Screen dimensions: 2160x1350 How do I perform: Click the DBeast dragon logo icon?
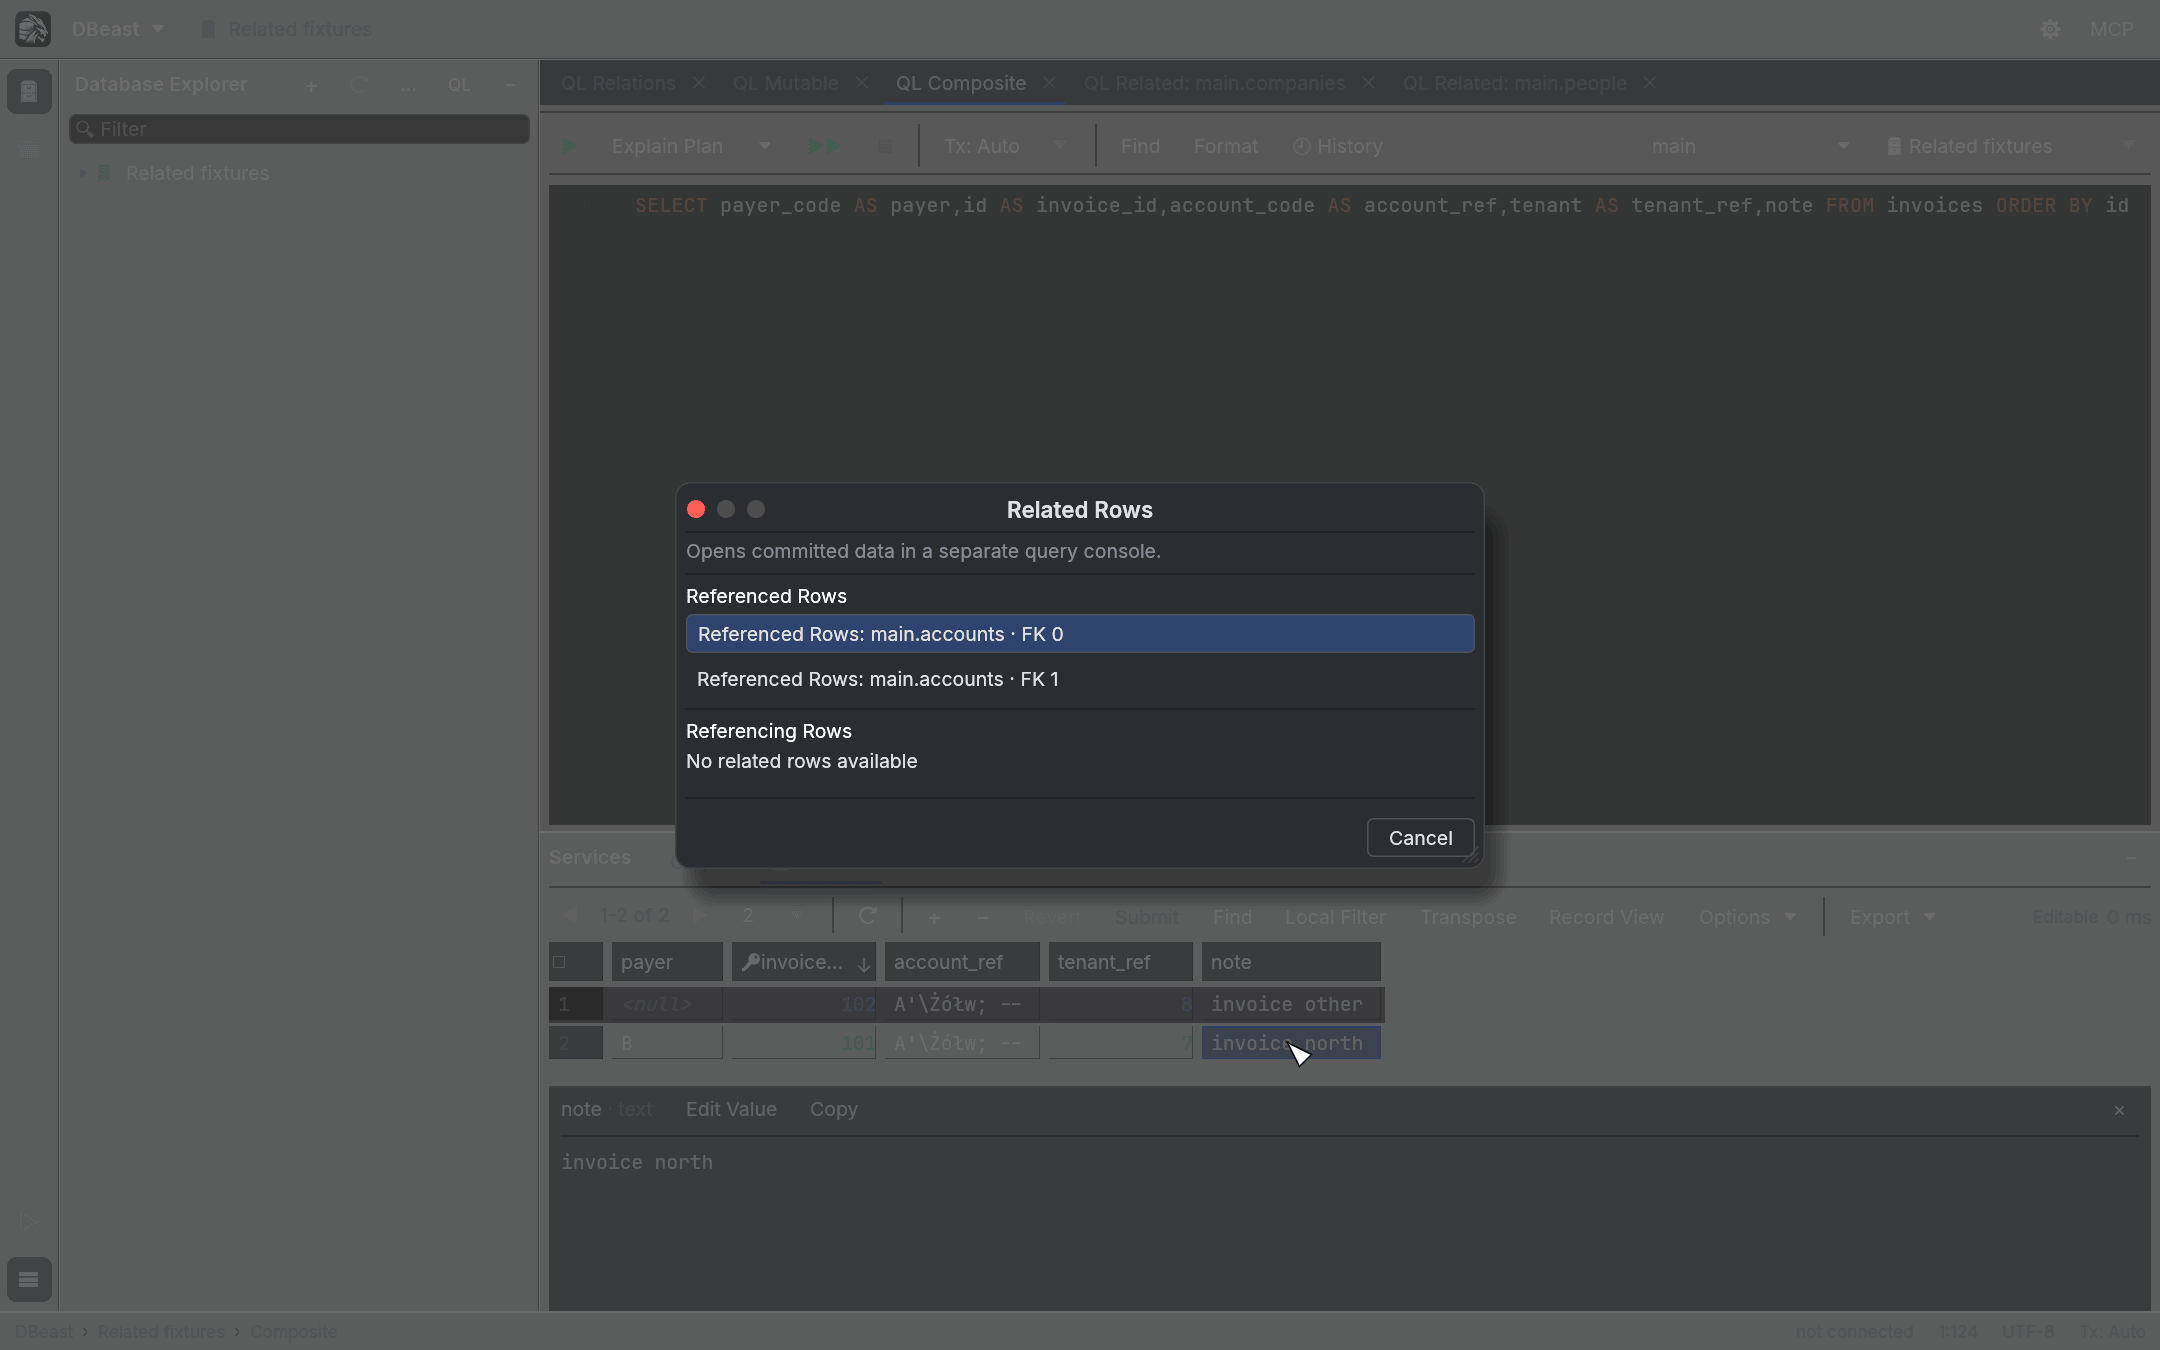point(32,29)
